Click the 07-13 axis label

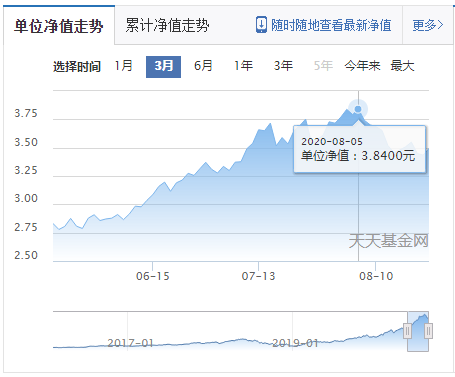(258, 276)
